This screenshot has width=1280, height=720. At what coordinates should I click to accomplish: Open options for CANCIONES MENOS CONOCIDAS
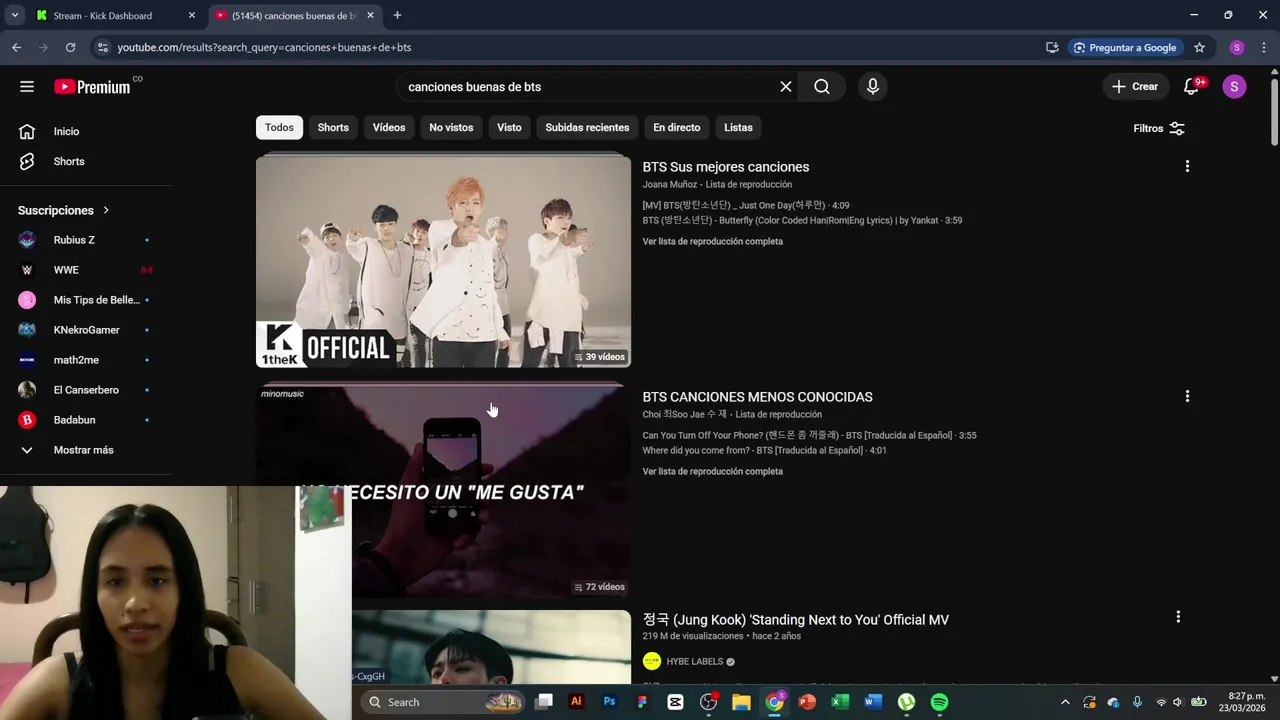click(x=1187, y=396)
